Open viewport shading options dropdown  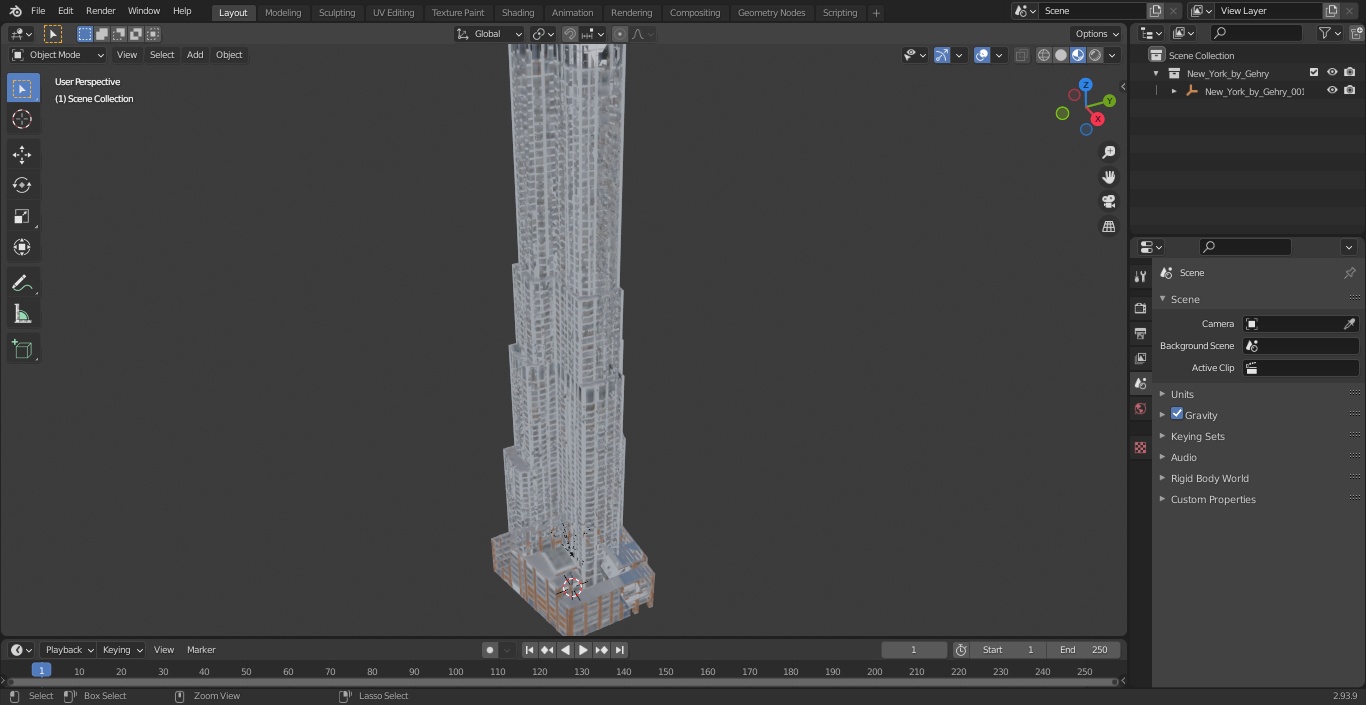1112,55
